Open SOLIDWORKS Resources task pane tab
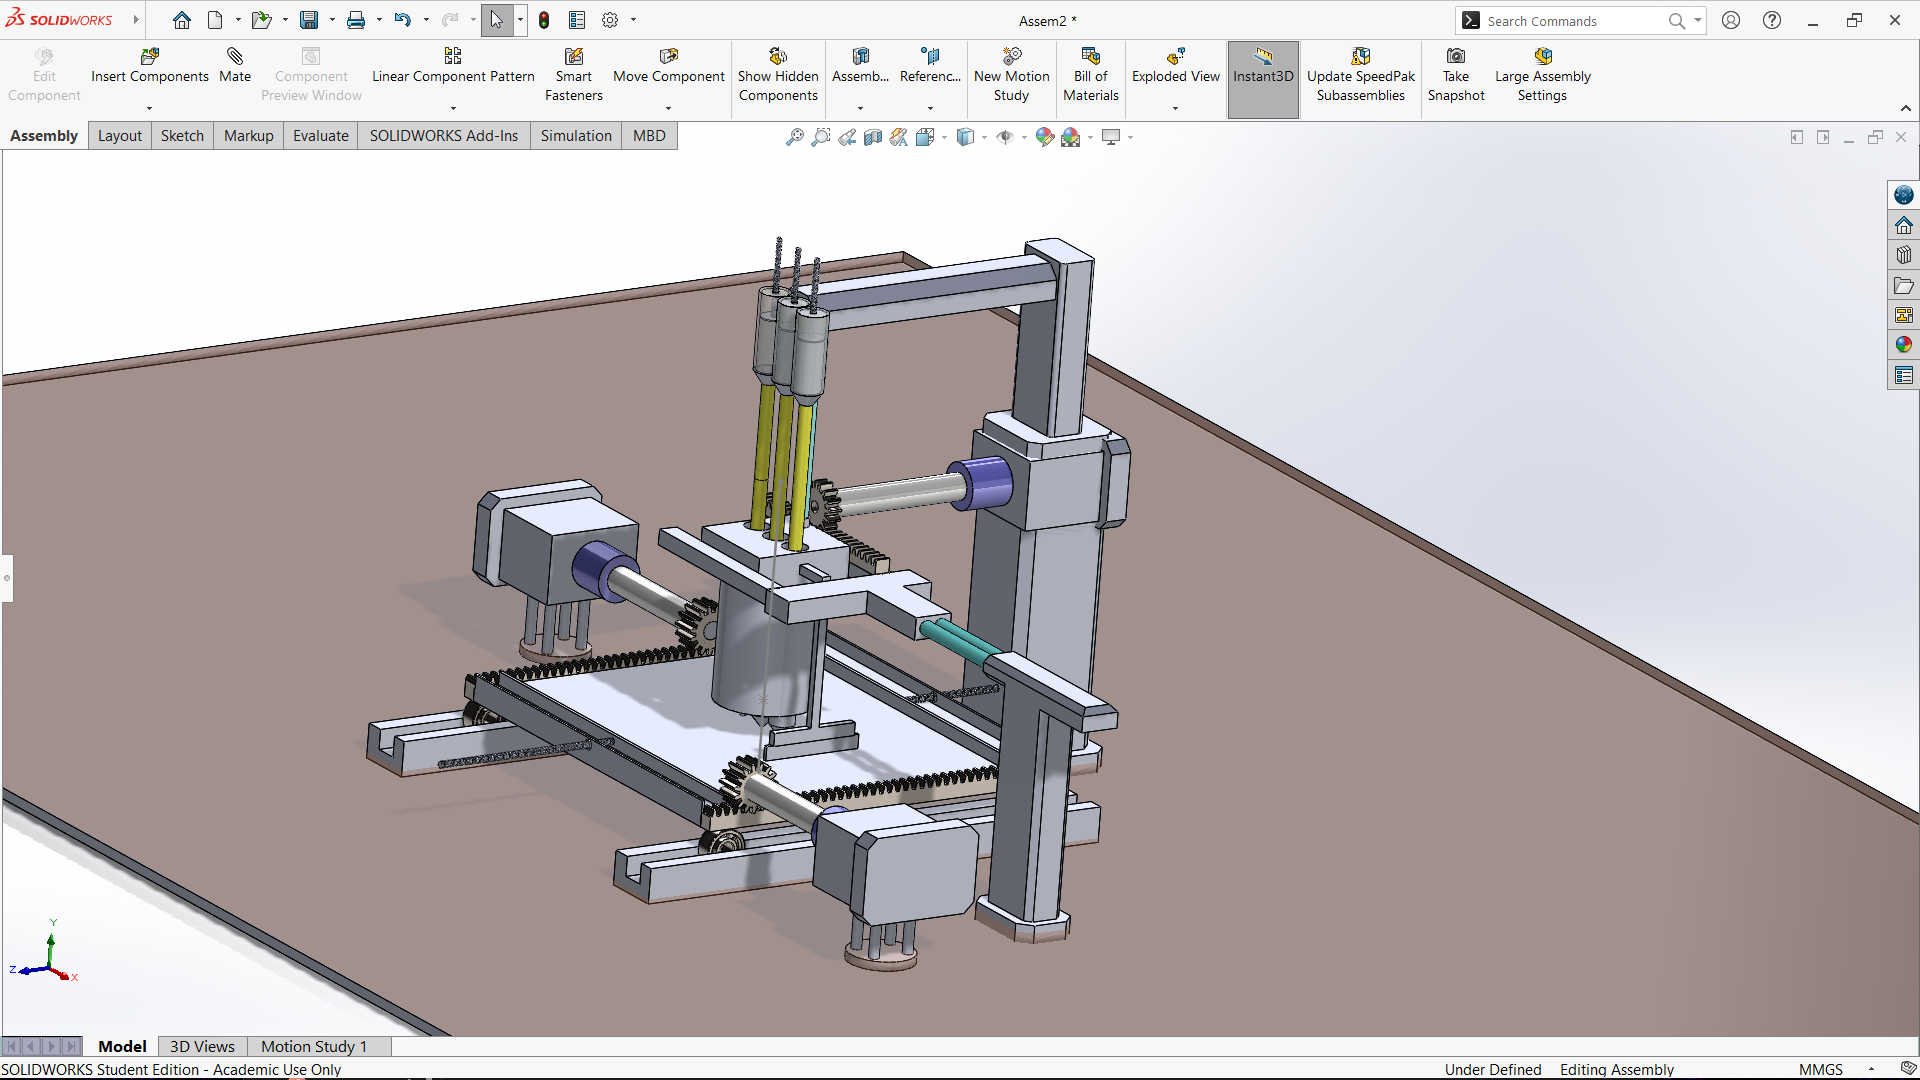The height and width of the screenshot is (1080, 1920). [1904, 225]
